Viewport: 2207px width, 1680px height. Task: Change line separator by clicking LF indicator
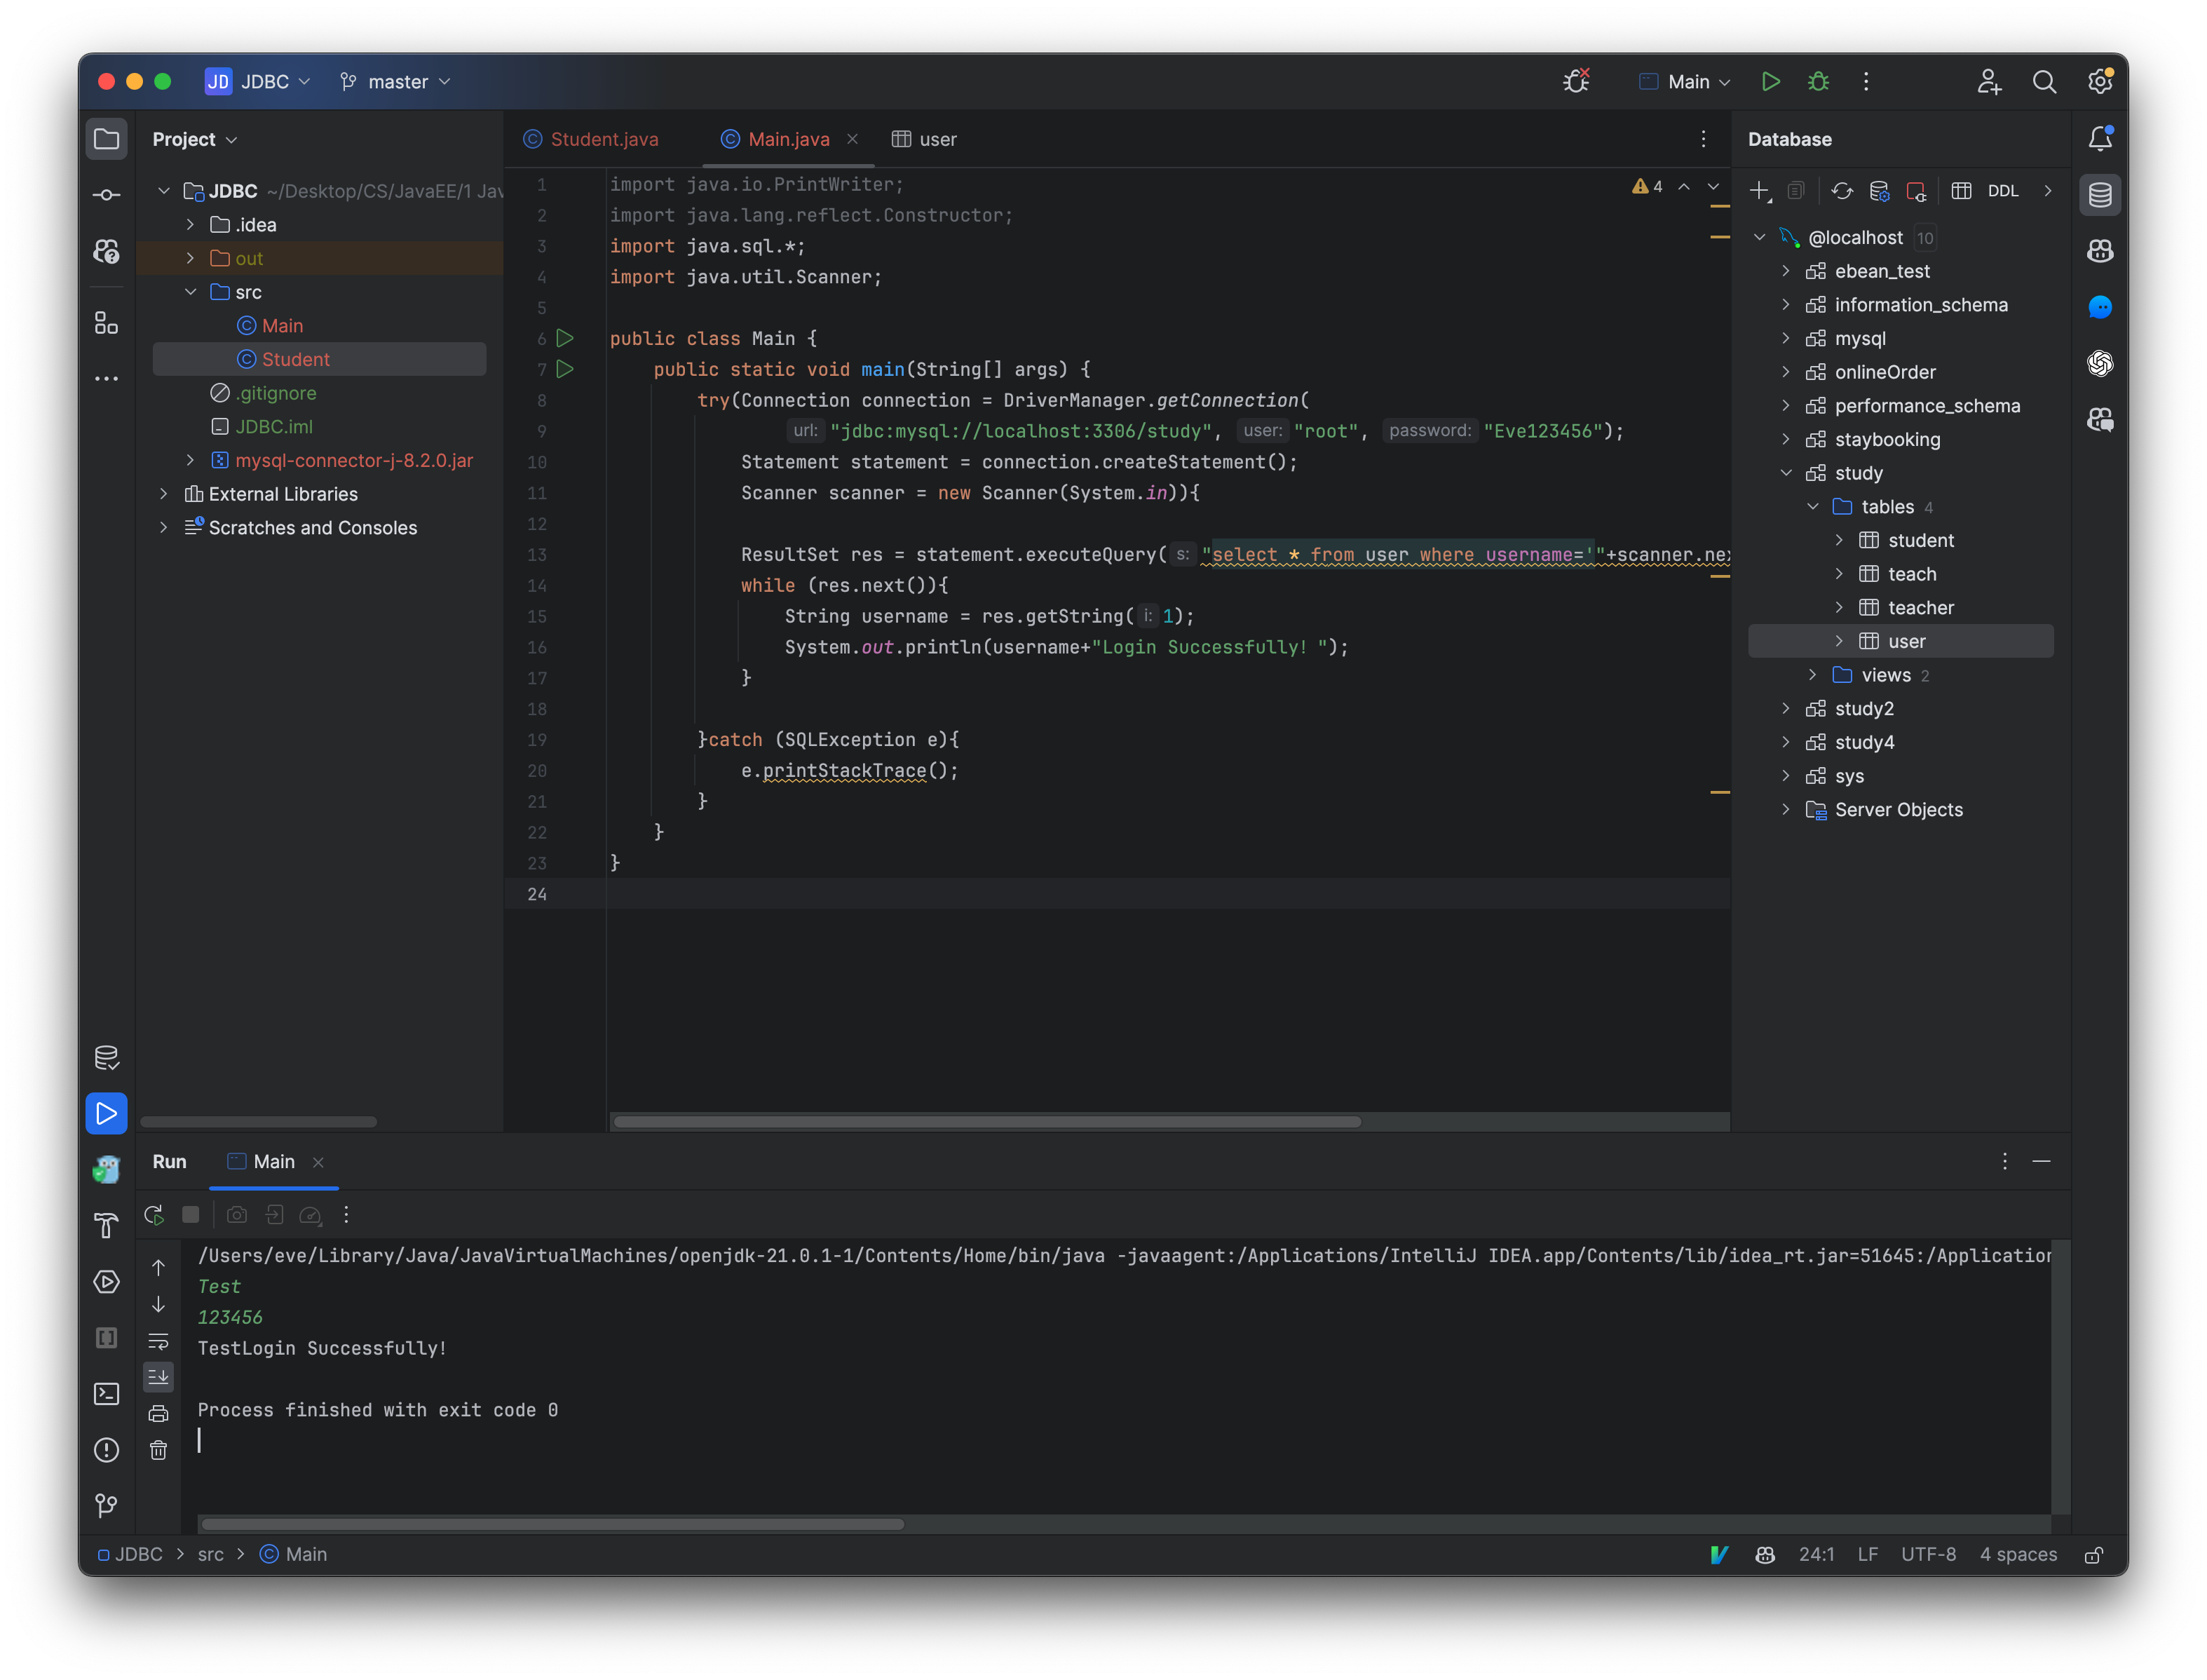[1866, 1555]
